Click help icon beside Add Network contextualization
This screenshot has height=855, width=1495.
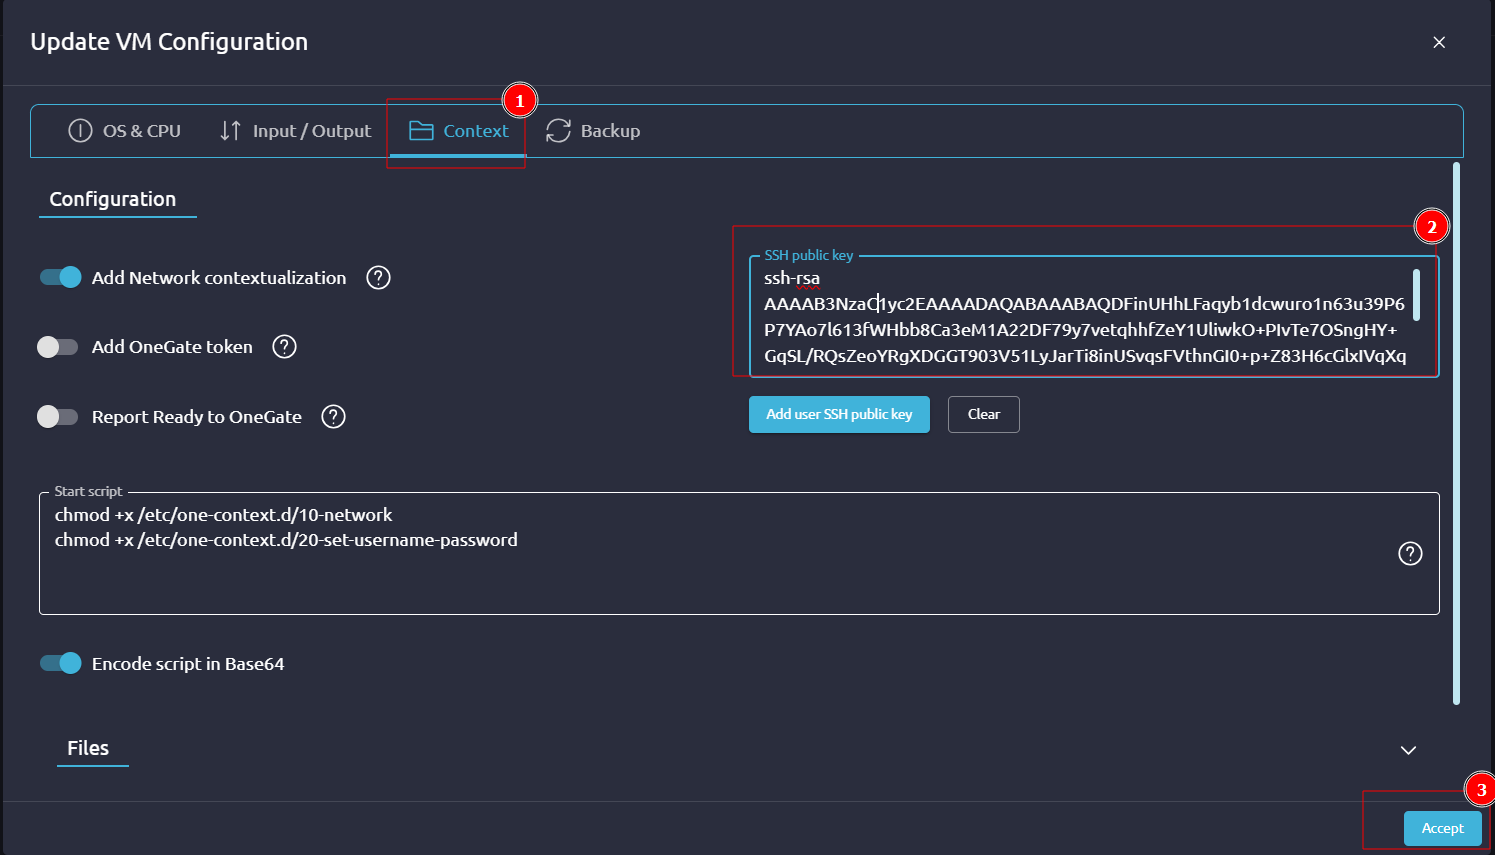point(378,278)
